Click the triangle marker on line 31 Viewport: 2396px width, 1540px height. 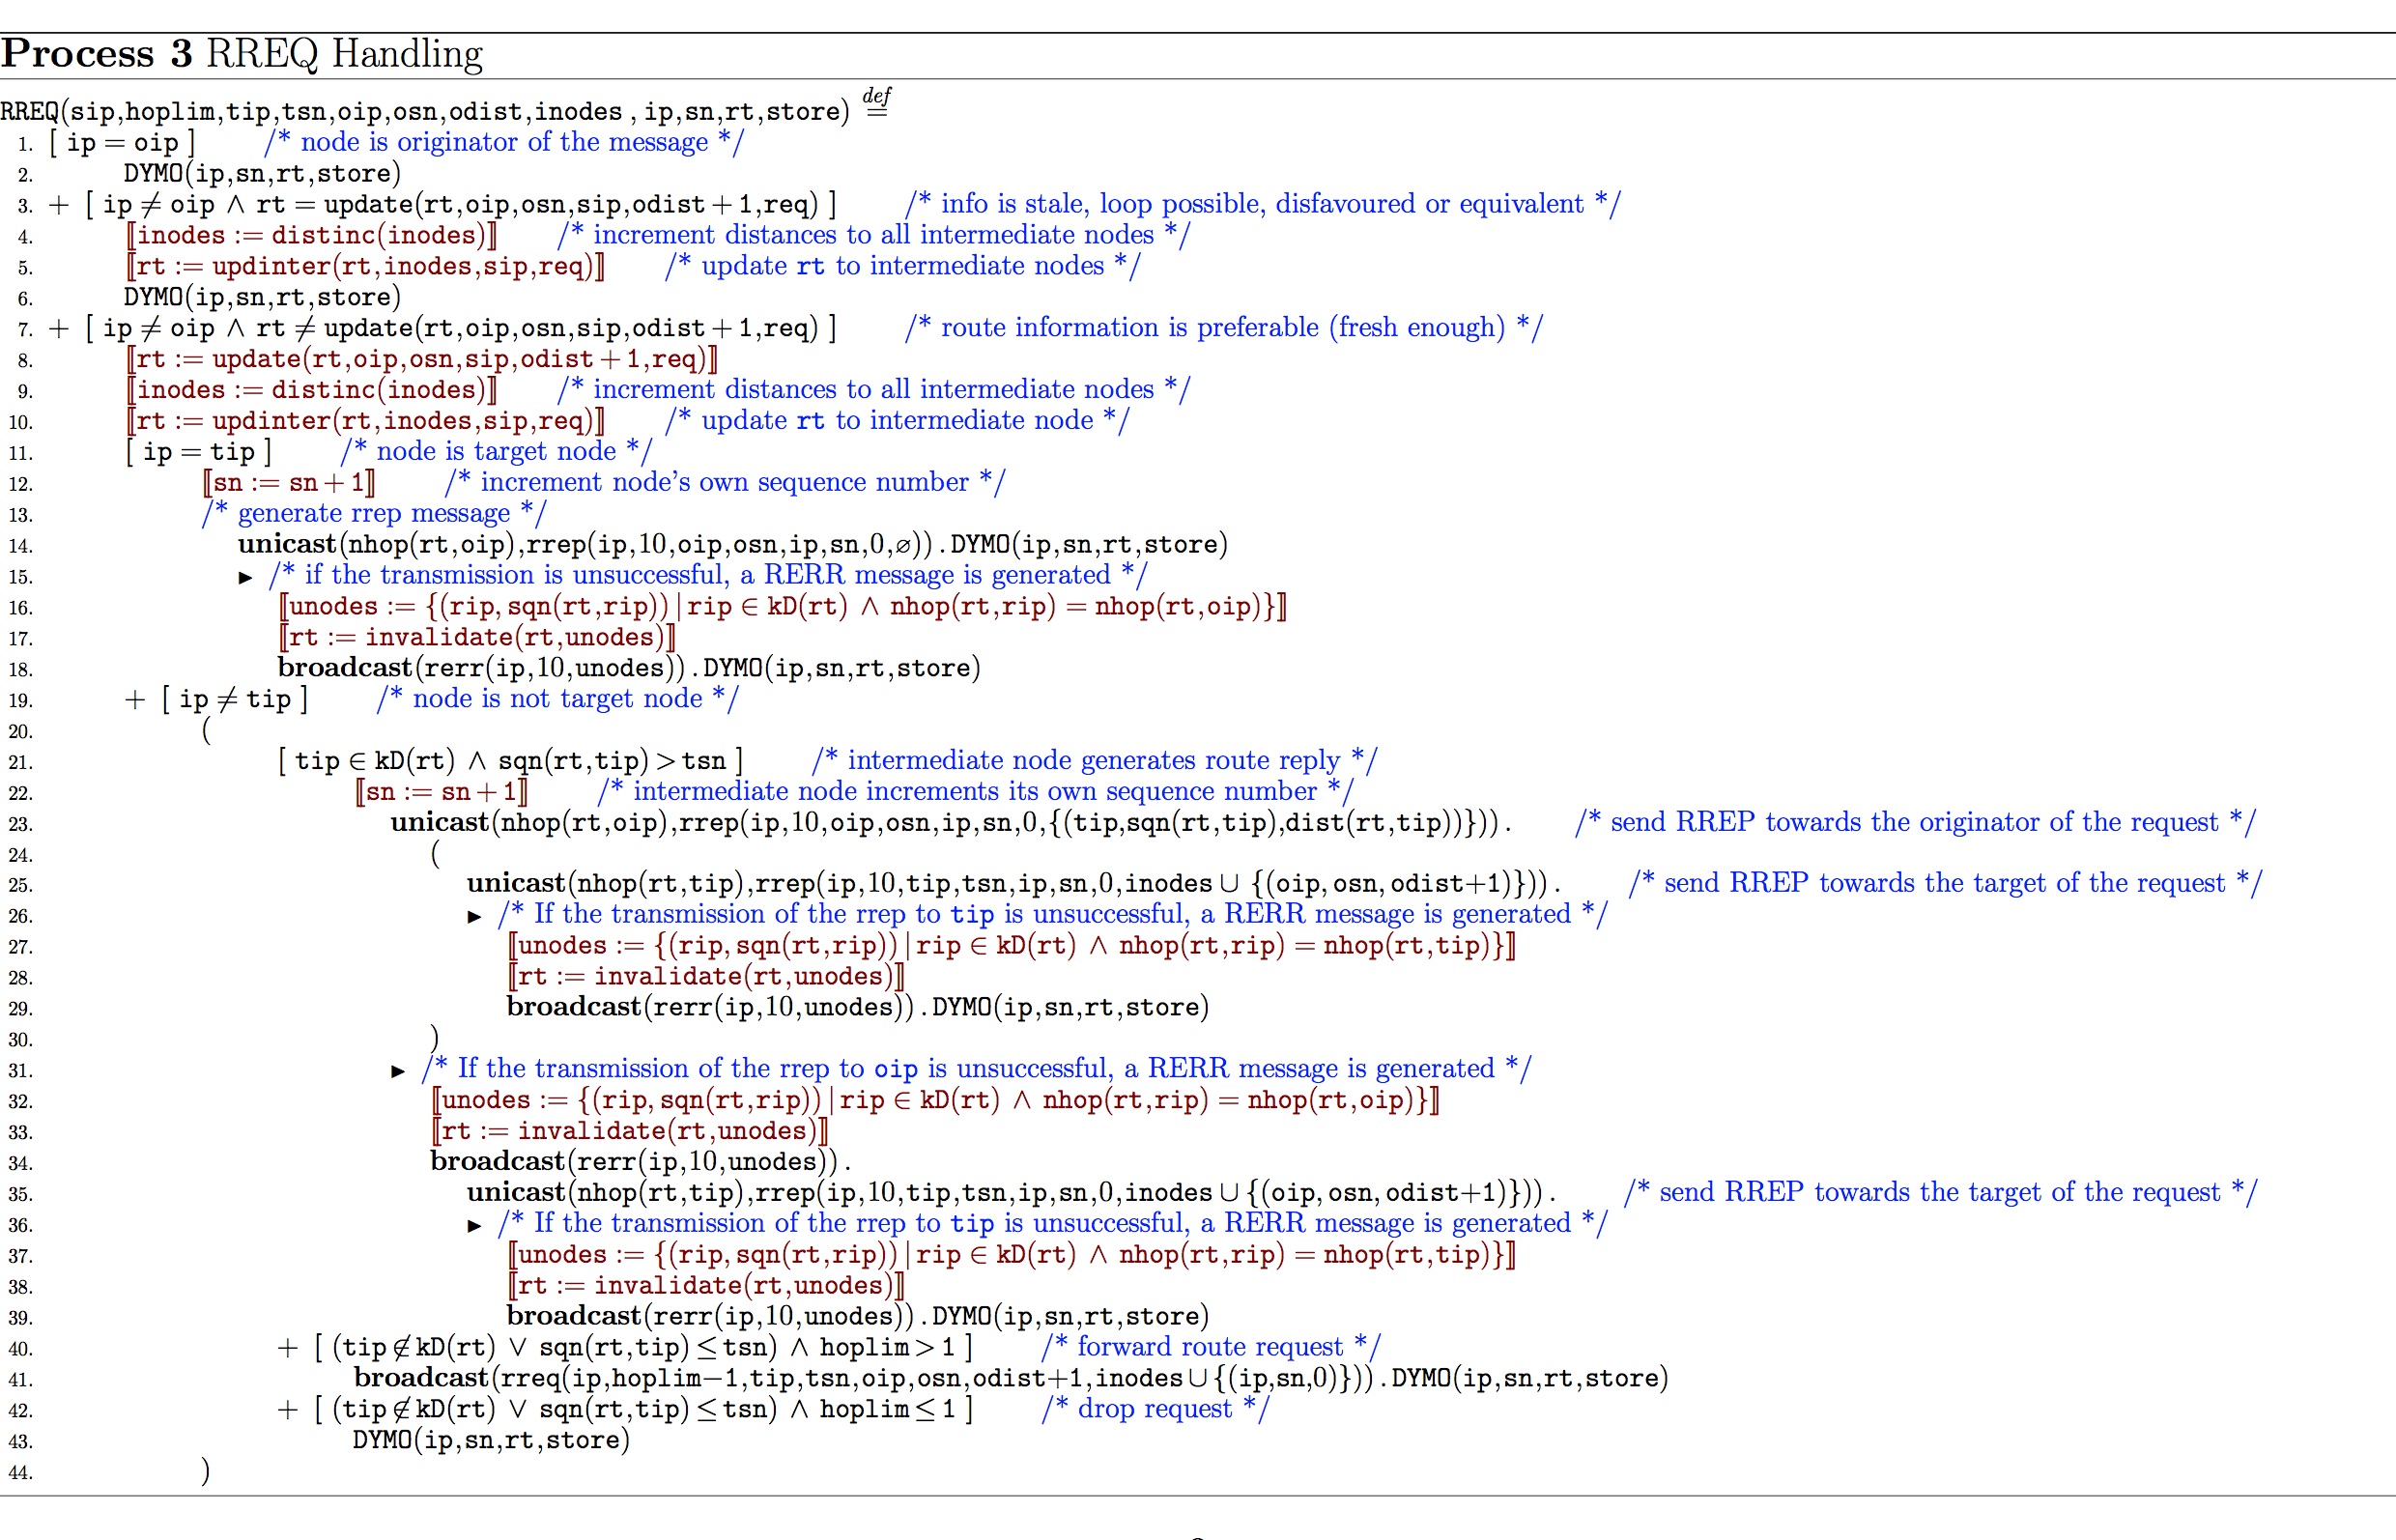coord(398,1071)
